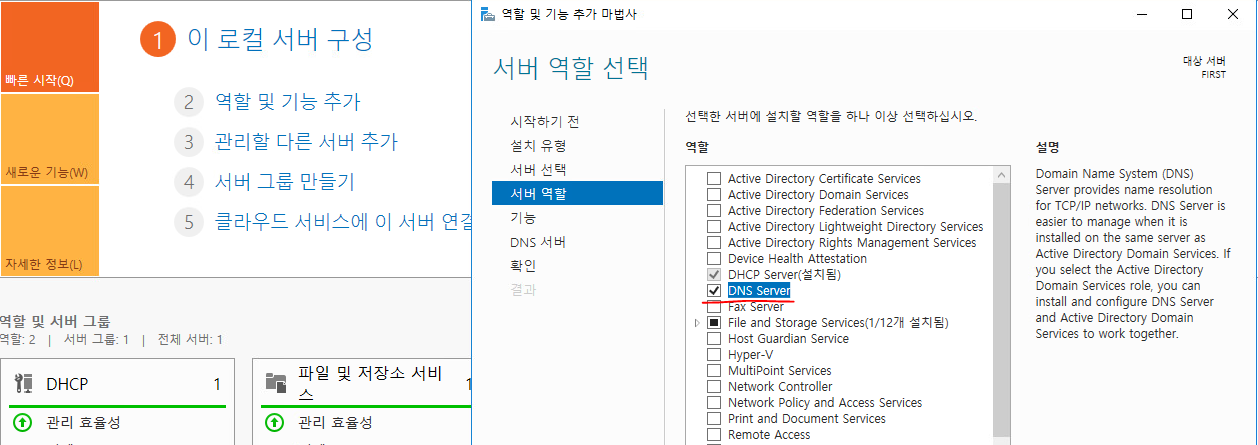Close the wizard window
The height and width of the screenshot is (445, 1258).
coord(1234,14)
